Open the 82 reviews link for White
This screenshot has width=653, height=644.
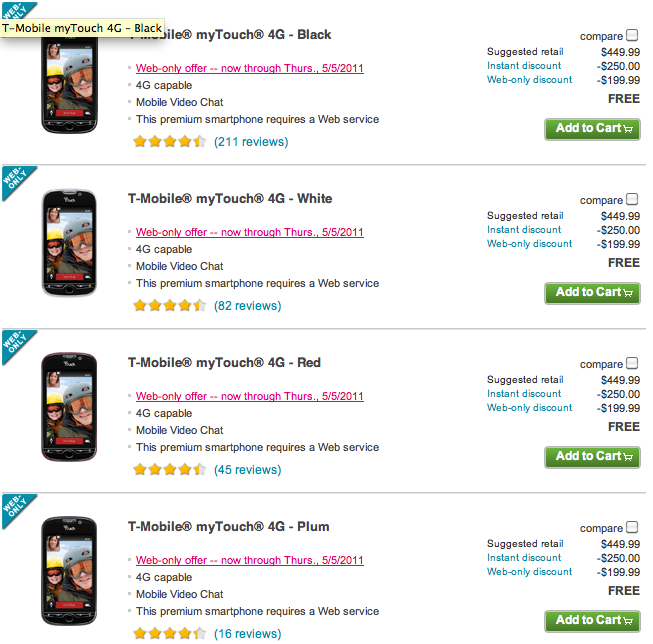(x=247, y=306)
